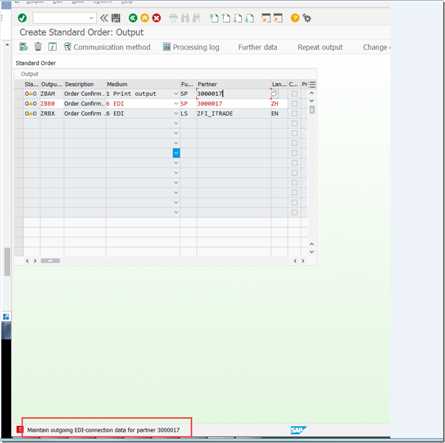The image size is (445, 443).
Task: Click the vertical scrollbar up arrow at top
Action: [x=312, y=93]
